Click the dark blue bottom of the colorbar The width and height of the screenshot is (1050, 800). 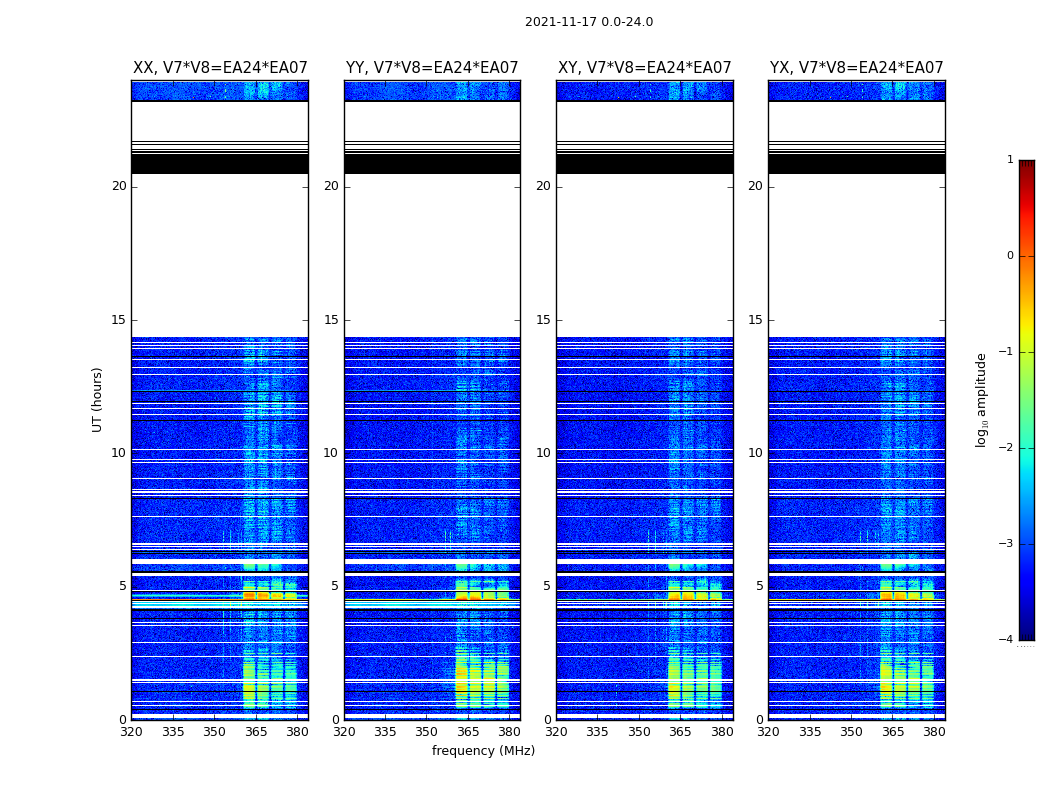(x=1027, y=633)
